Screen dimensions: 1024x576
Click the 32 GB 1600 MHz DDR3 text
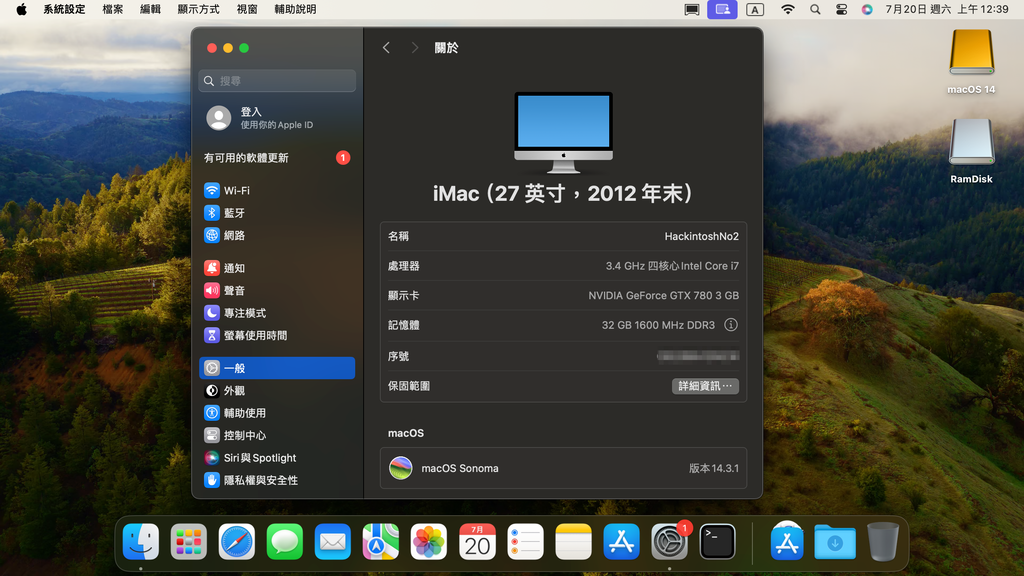tap(658, 325)
